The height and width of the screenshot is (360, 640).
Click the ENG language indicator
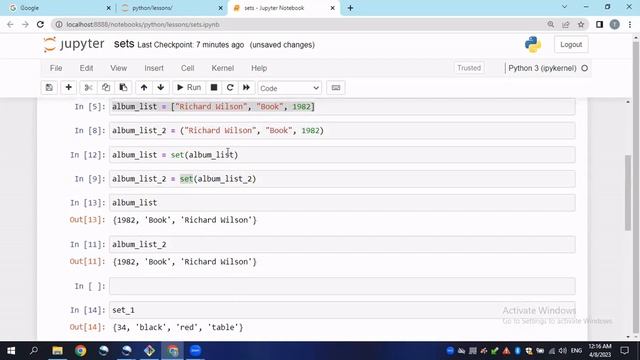pyautogui.click(x=576, y=351)
